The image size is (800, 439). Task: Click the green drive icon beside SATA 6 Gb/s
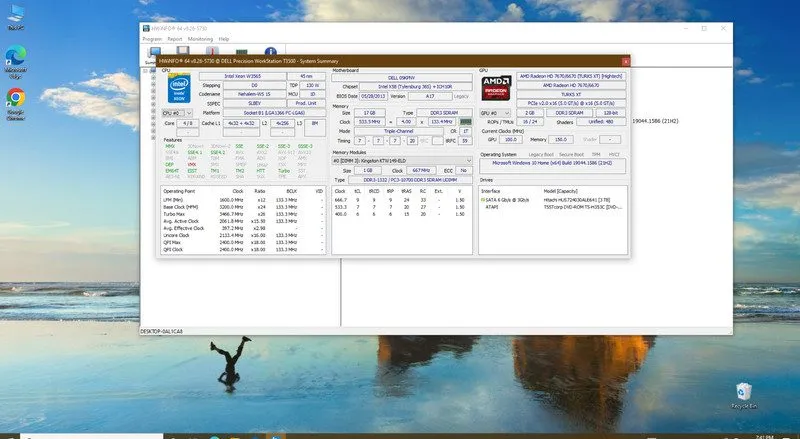483,200
